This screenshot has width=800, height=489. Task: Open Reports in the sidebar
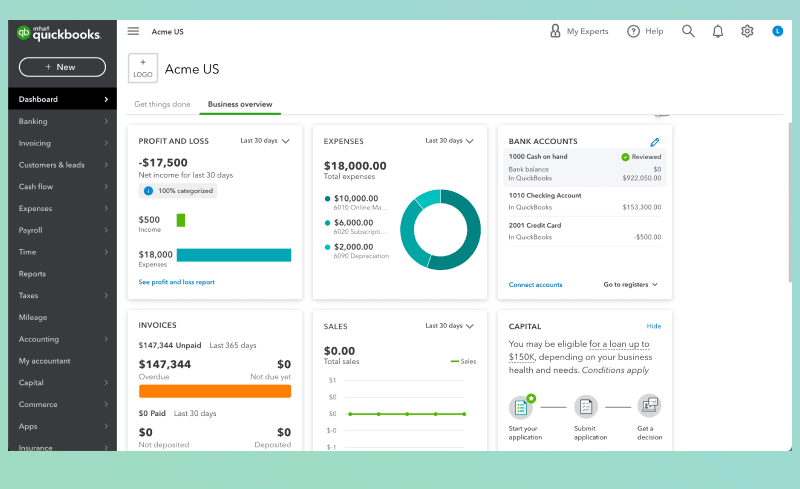point(62,274)
